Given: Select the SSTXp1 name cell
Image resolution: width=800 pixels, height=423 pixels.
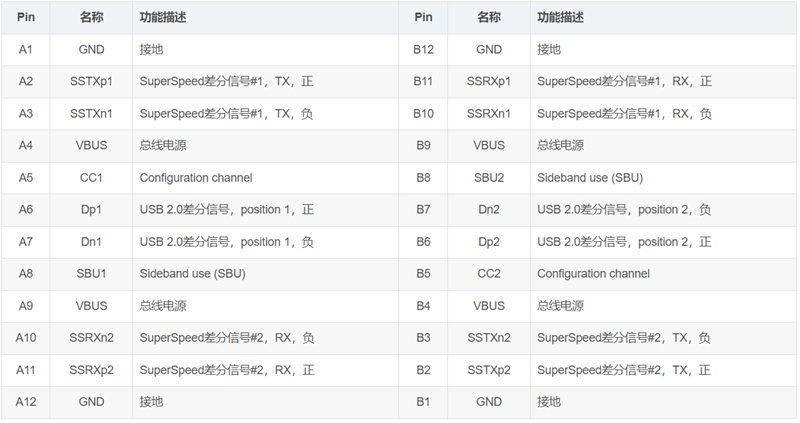Looking at the screenshot, I should point(92,81).
